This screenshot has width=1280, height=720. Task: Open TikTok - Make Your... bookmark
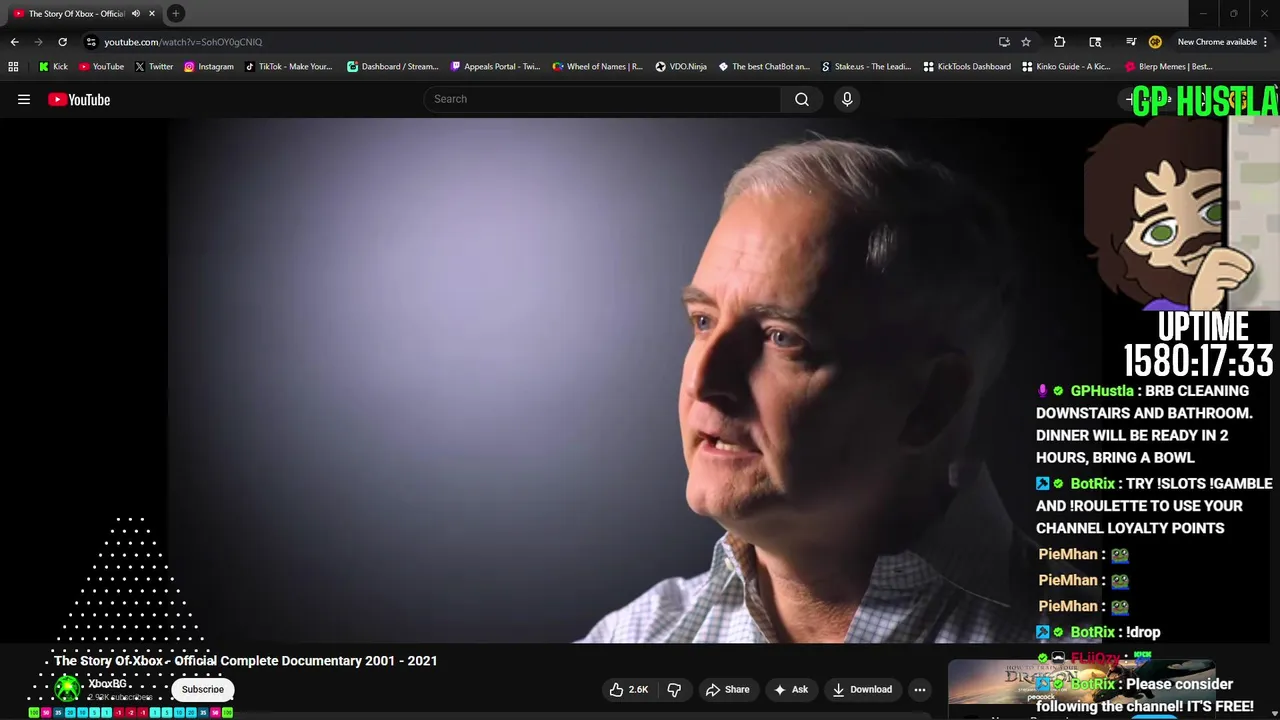pyautogui.click(x=288, y=67)
